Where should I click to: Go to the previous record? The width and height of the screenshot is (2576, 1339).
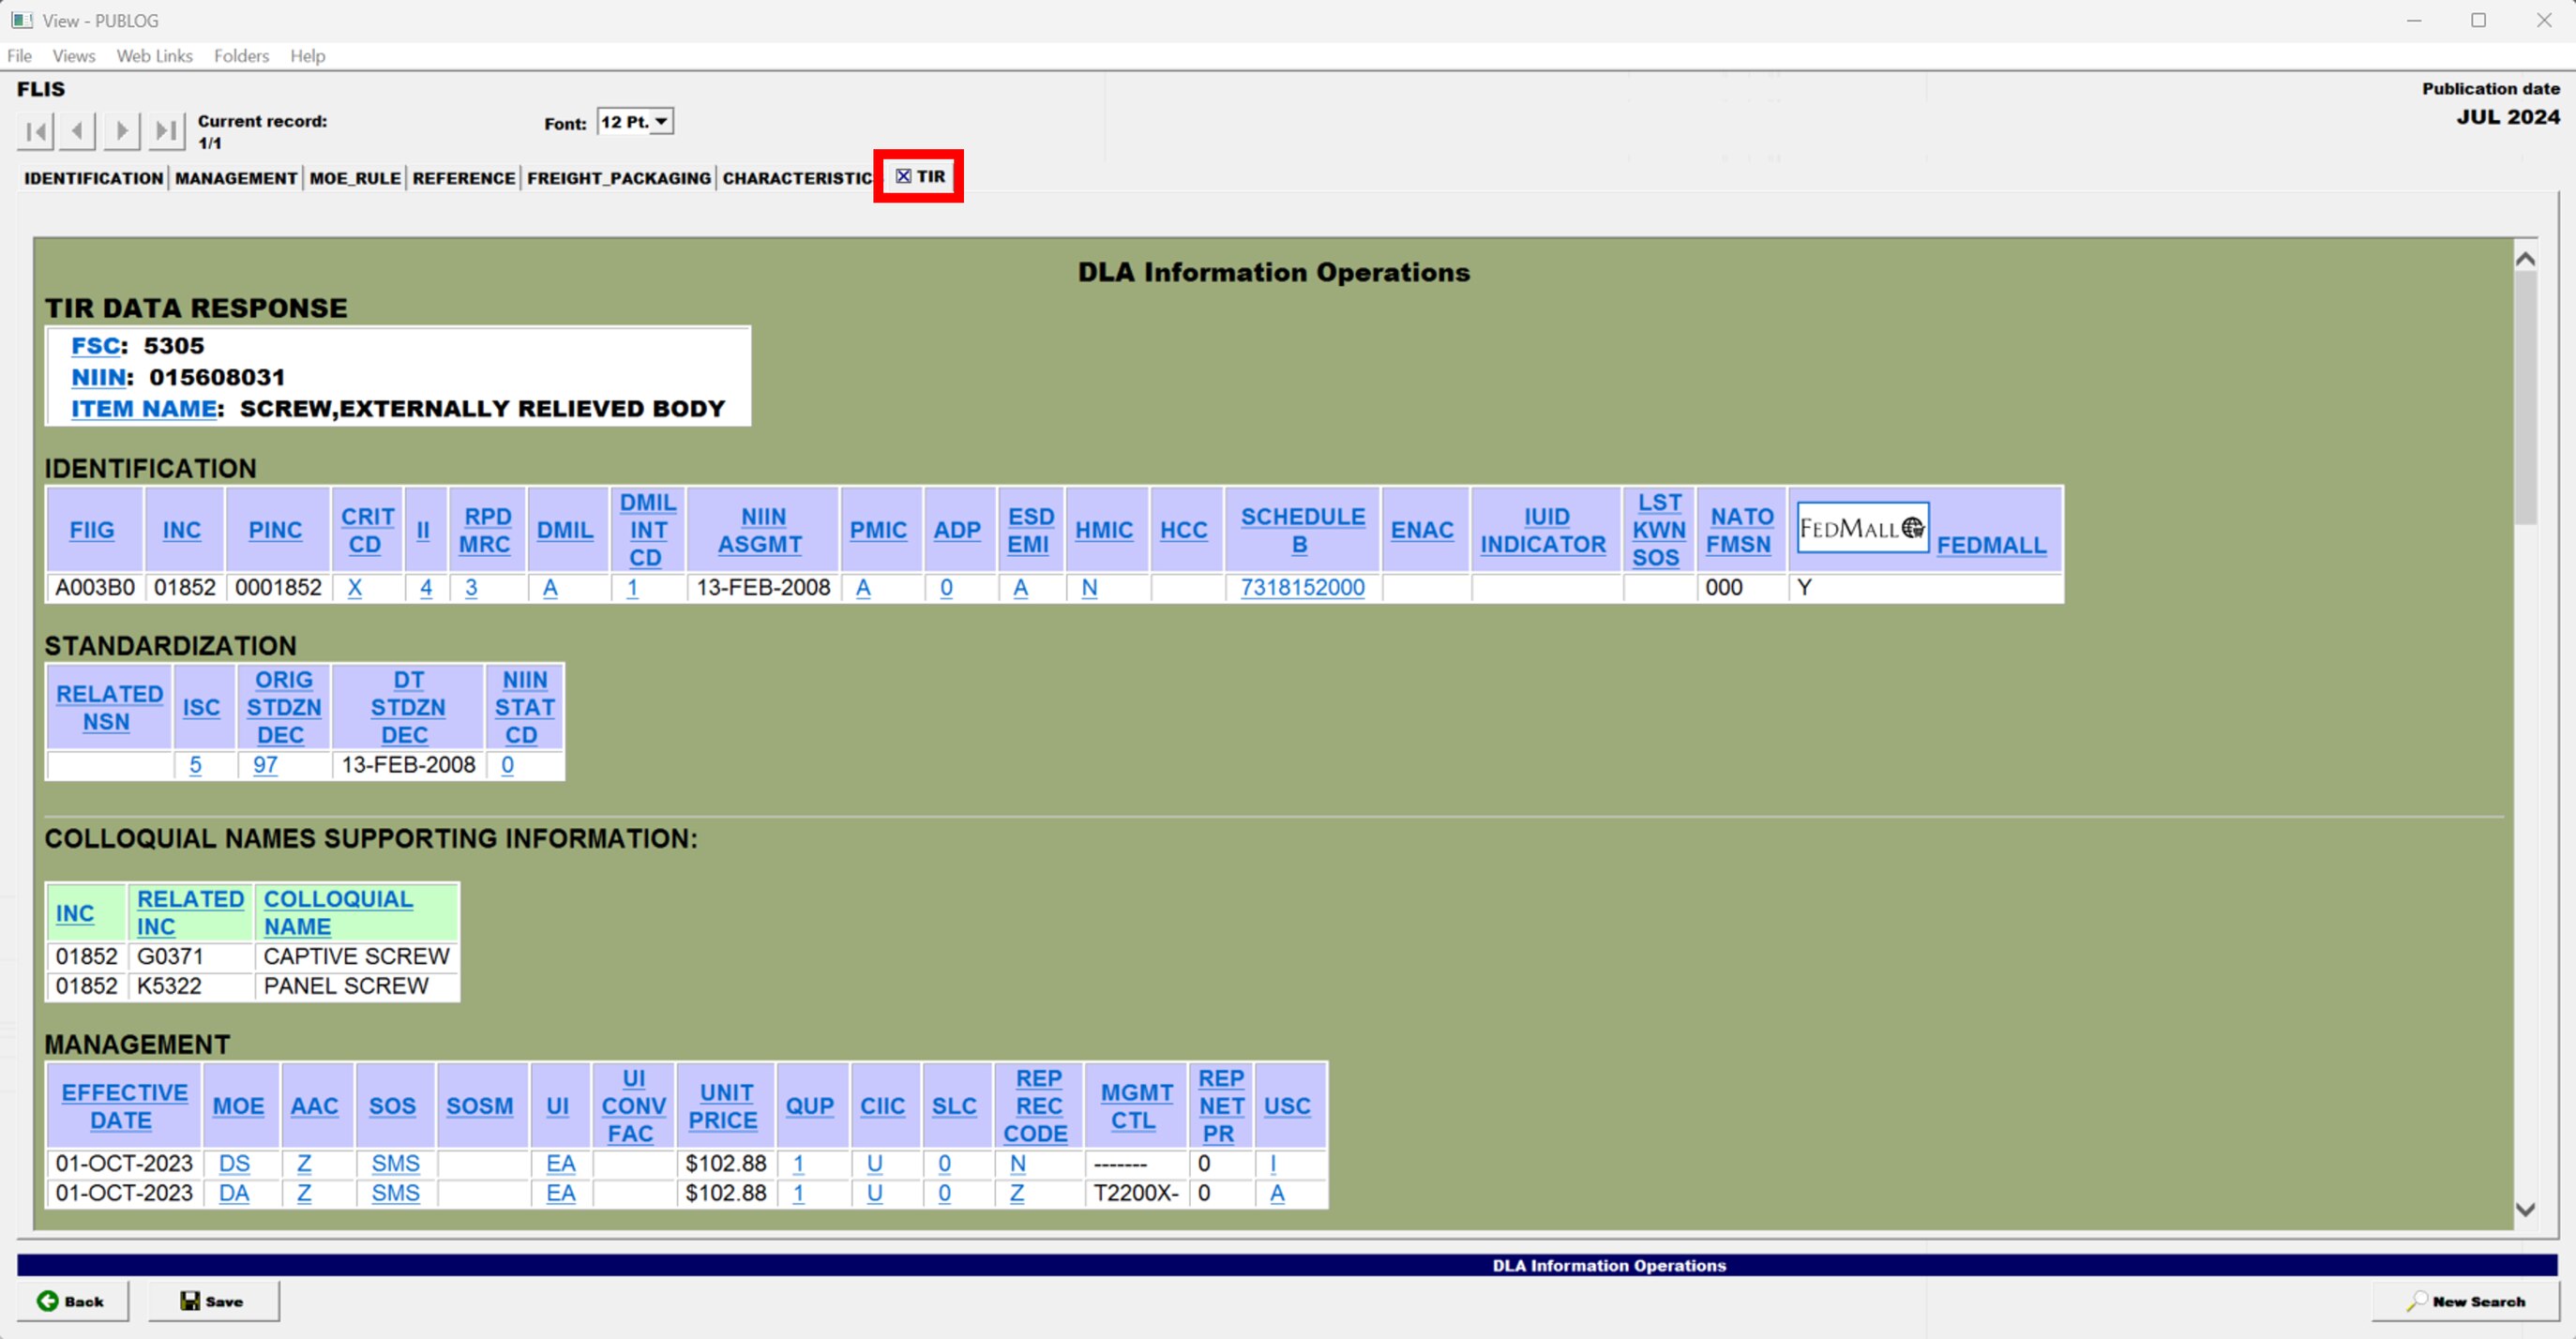[78, 131]
